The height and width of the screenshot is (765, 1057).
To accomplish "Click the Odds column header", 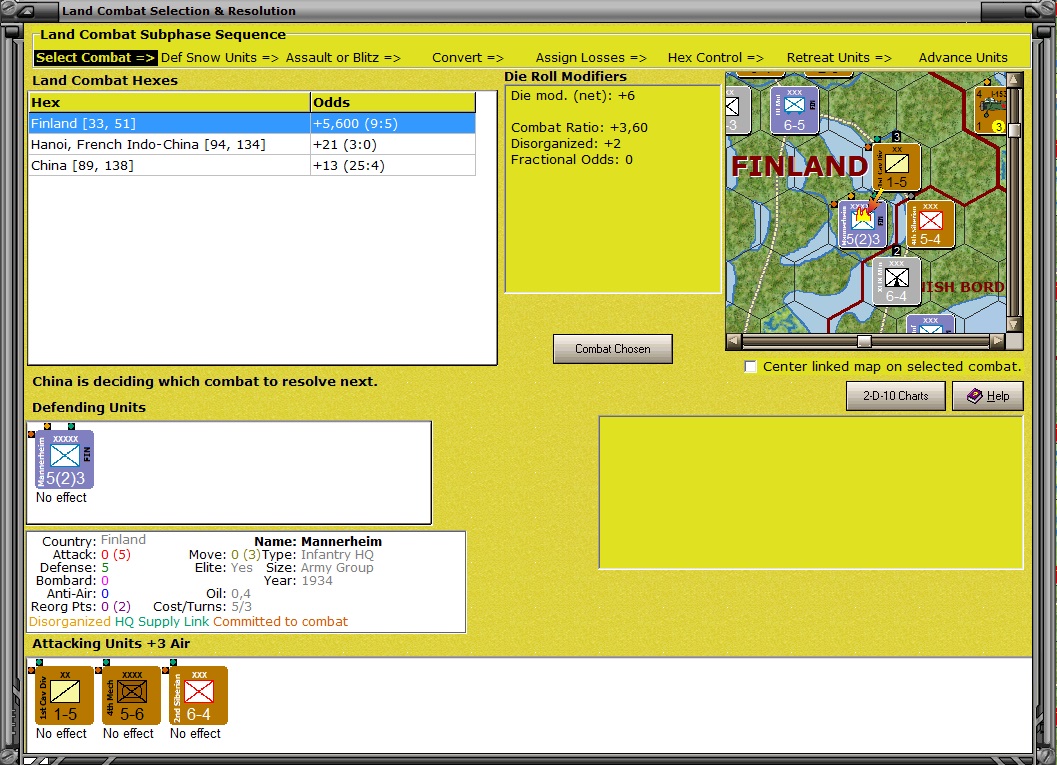I will pos(393,102).
